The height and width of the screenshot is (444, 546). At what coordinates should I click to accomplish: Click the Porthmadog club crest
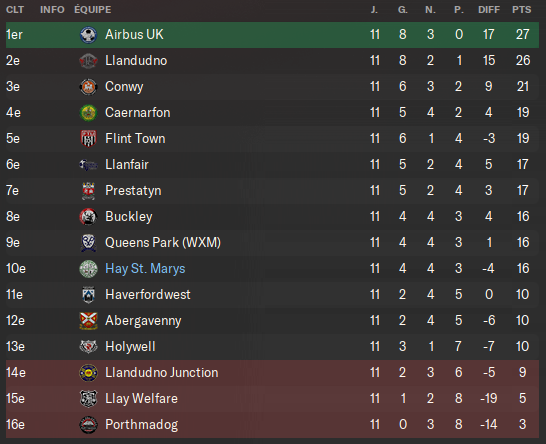point(88,425)
